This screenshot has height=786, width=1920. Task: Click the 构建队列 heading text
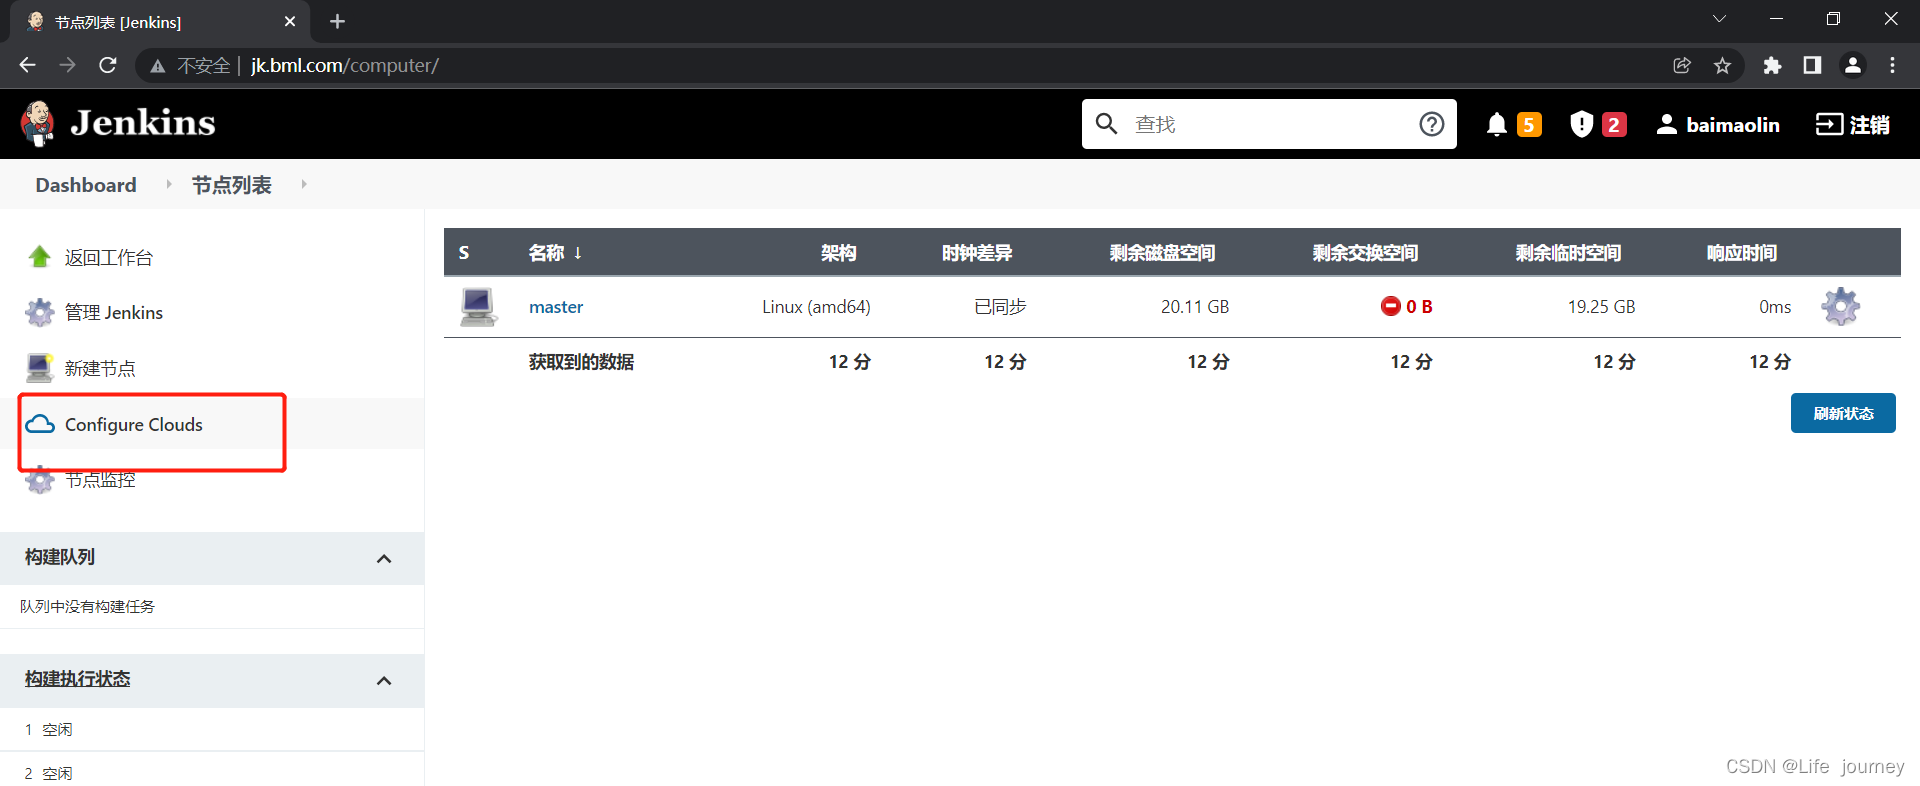(x=60, y=557)
